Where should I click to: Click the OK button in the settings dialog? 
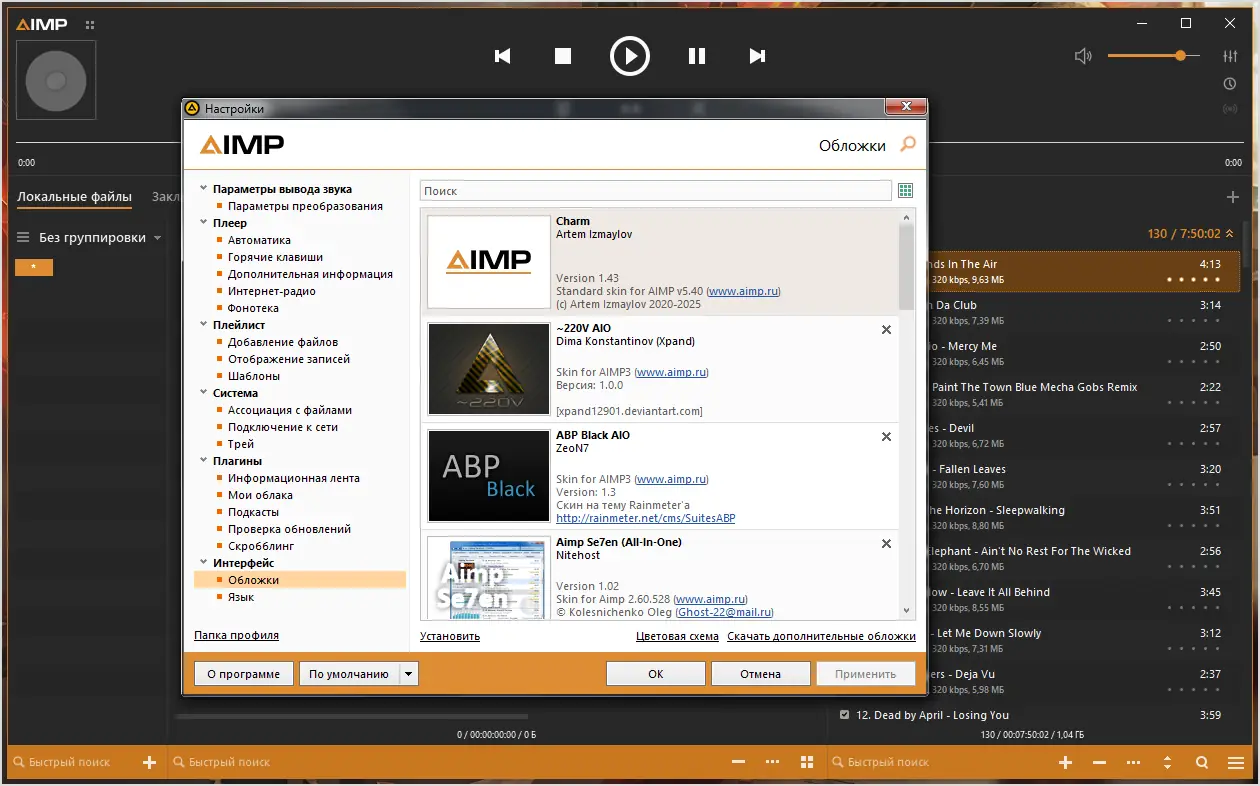(x=656, y=674)
